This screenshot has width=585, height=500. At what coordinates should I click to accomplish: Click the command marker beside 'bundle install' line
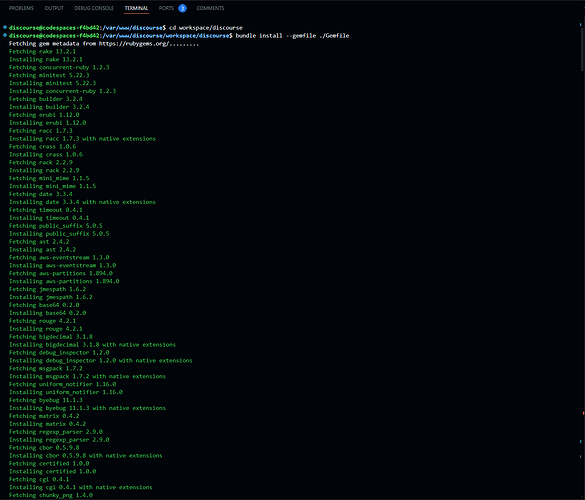[x=5, y=35]
